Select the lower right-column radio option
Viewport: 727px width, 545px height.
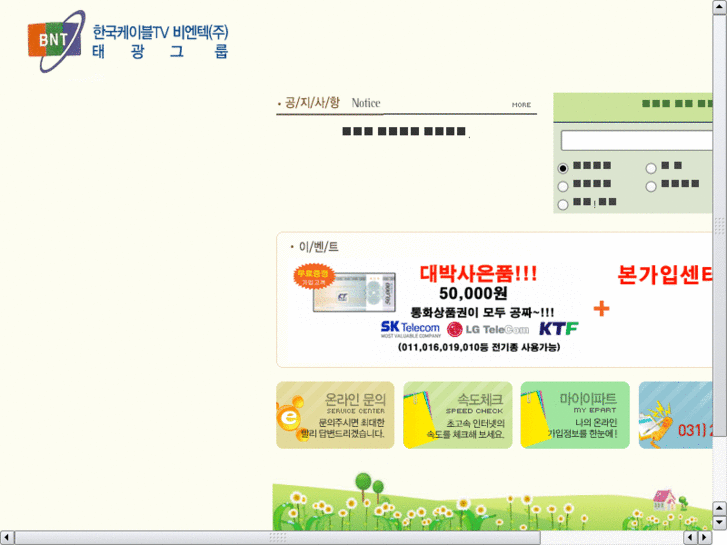tap(651, 186)
